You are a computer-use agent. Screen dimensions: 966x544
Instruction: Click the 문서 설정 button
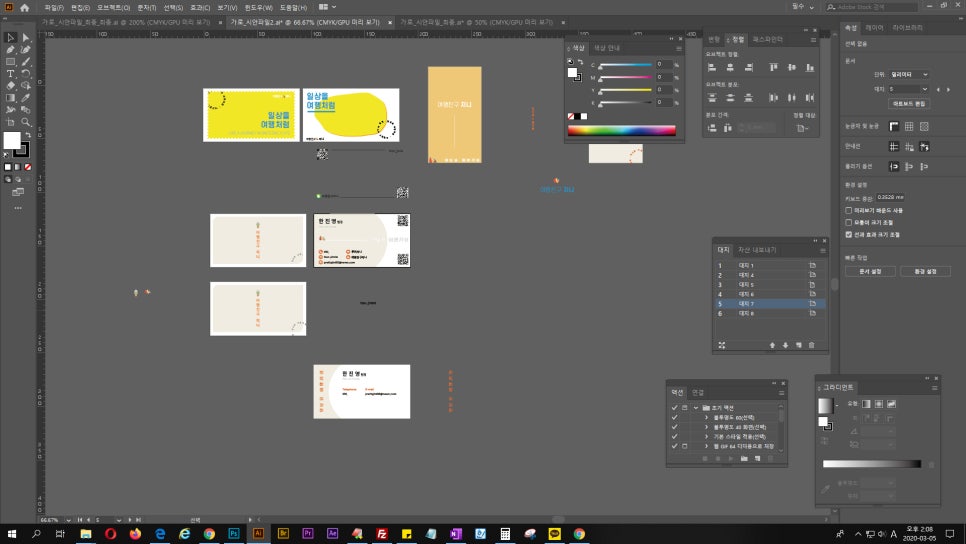click(869, 271)
